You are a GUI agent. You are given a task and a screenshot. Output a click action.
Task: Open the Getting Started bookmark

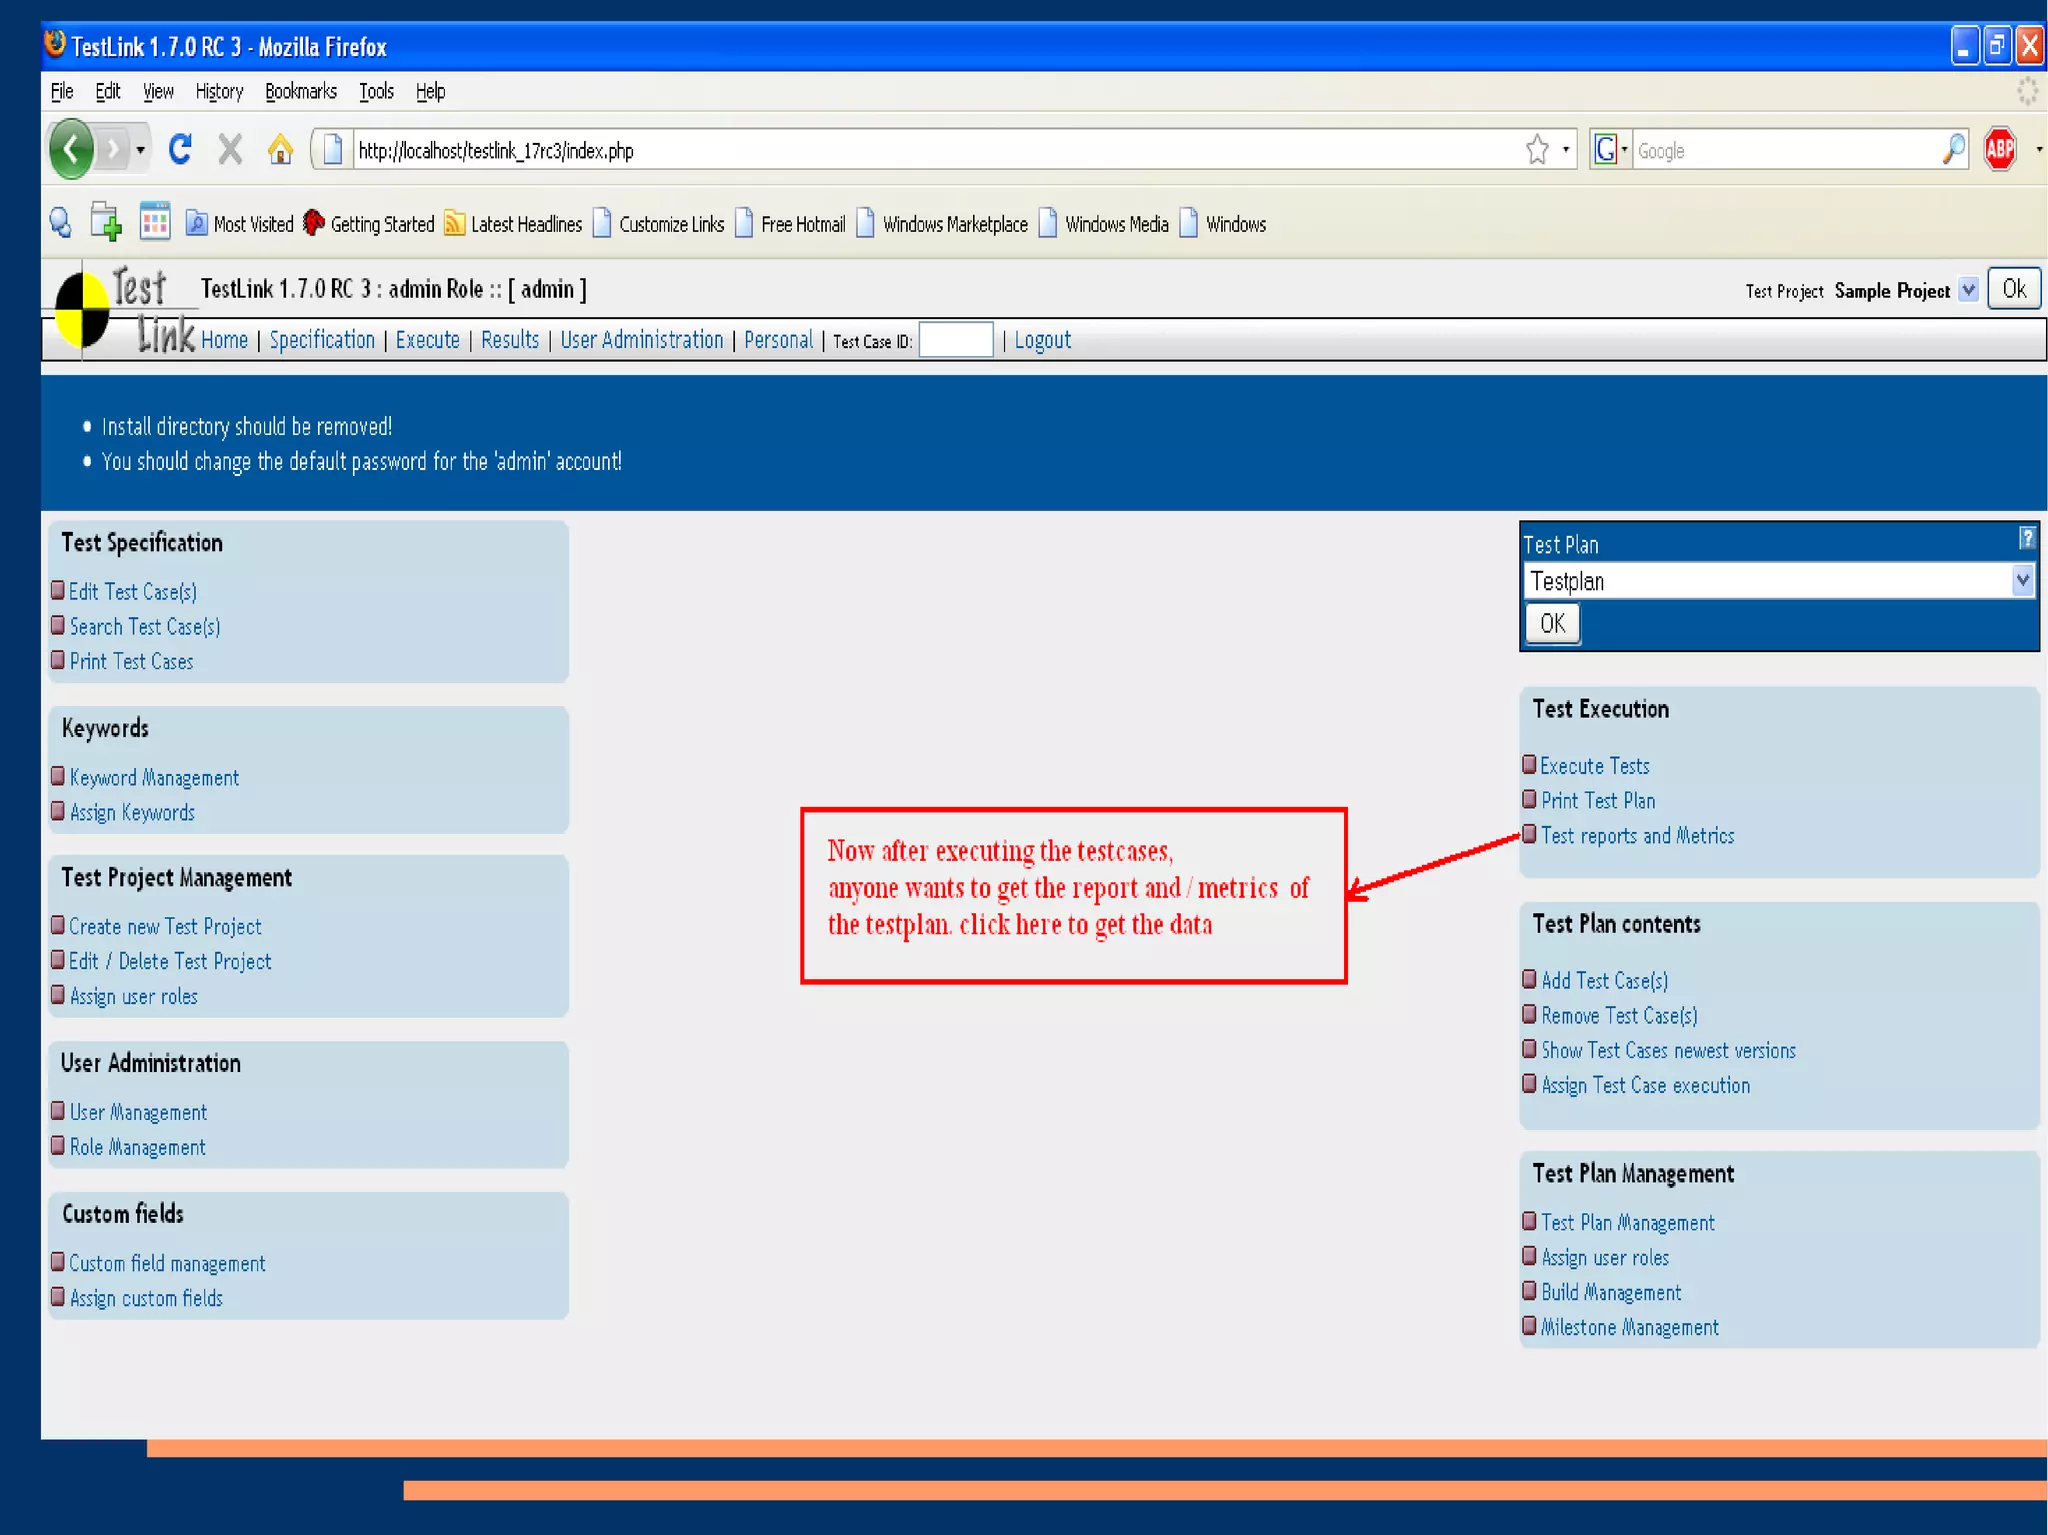[x=368, y=224]
